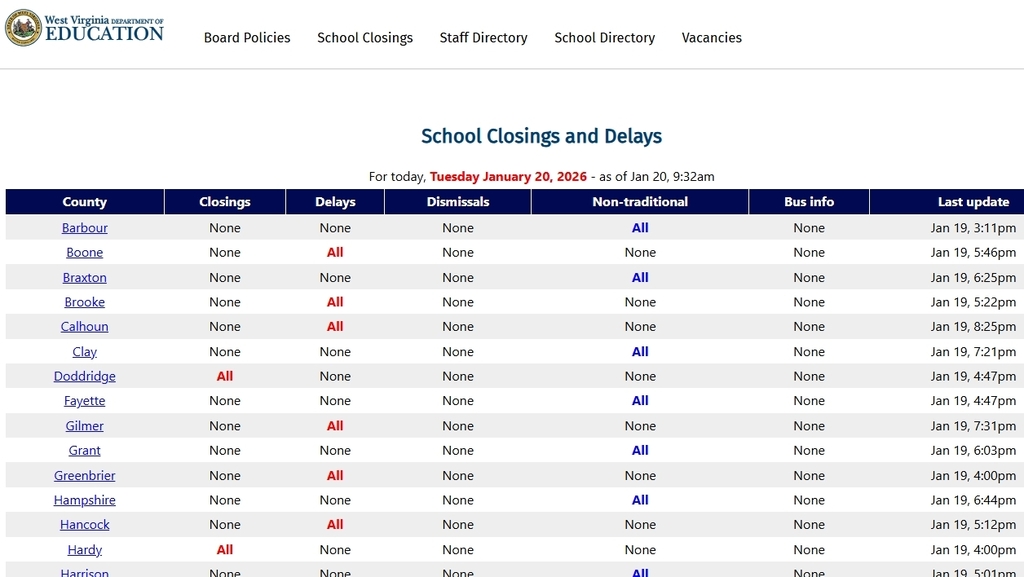
Task: Open the Board Policies page
Action: (246, 38)
